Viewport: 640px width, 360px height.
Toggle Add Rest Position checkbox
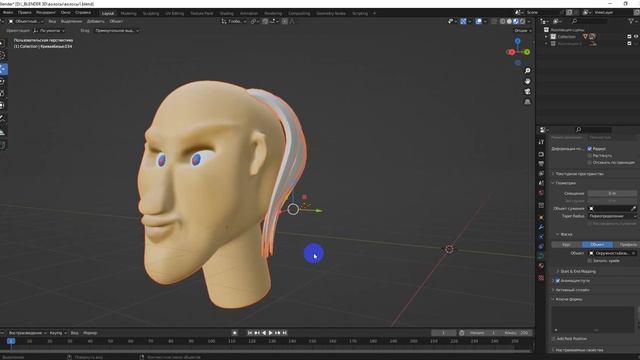coord(554,339)
